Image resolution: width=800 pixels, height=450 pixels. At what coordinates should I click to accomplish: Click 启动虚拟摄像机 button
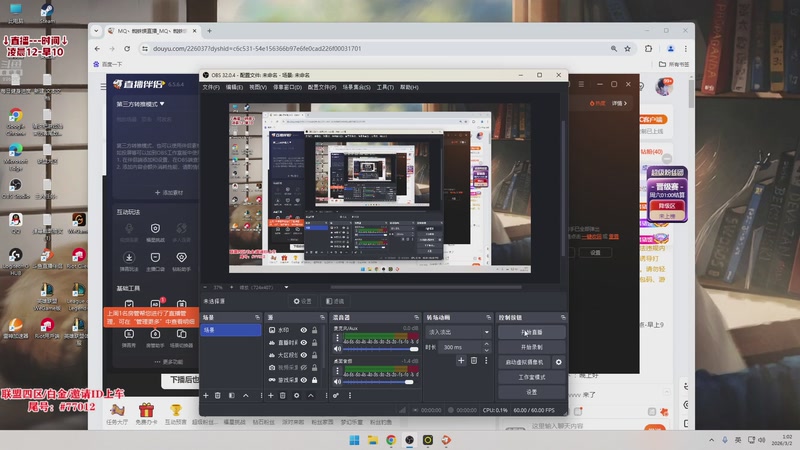pyautogui.click(x=524, y=362)
